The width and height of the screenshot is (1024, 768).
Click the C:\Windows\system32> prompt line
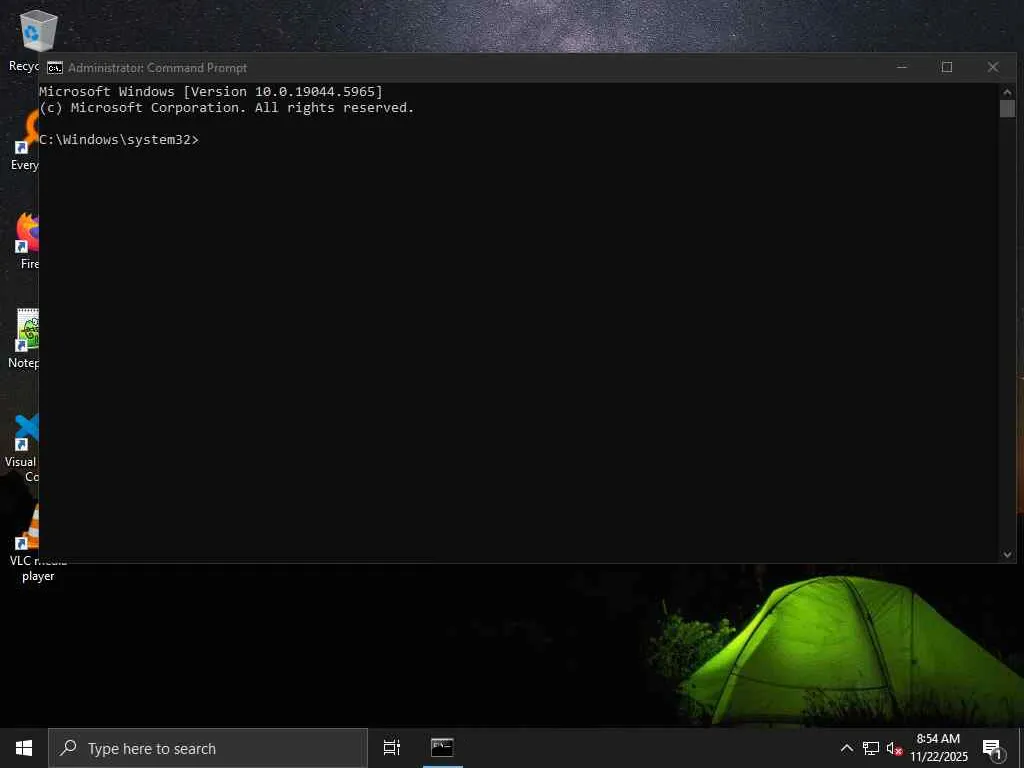[x=119, y=140]
